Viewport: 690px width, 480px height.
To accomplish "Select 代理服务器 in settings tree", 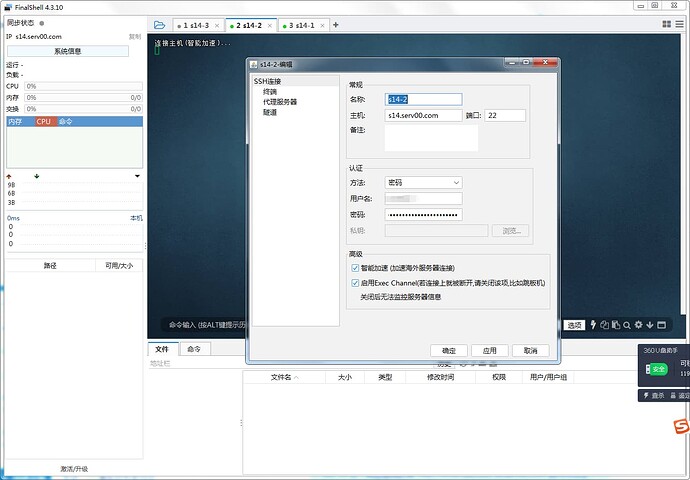I will tap(280, 102).
